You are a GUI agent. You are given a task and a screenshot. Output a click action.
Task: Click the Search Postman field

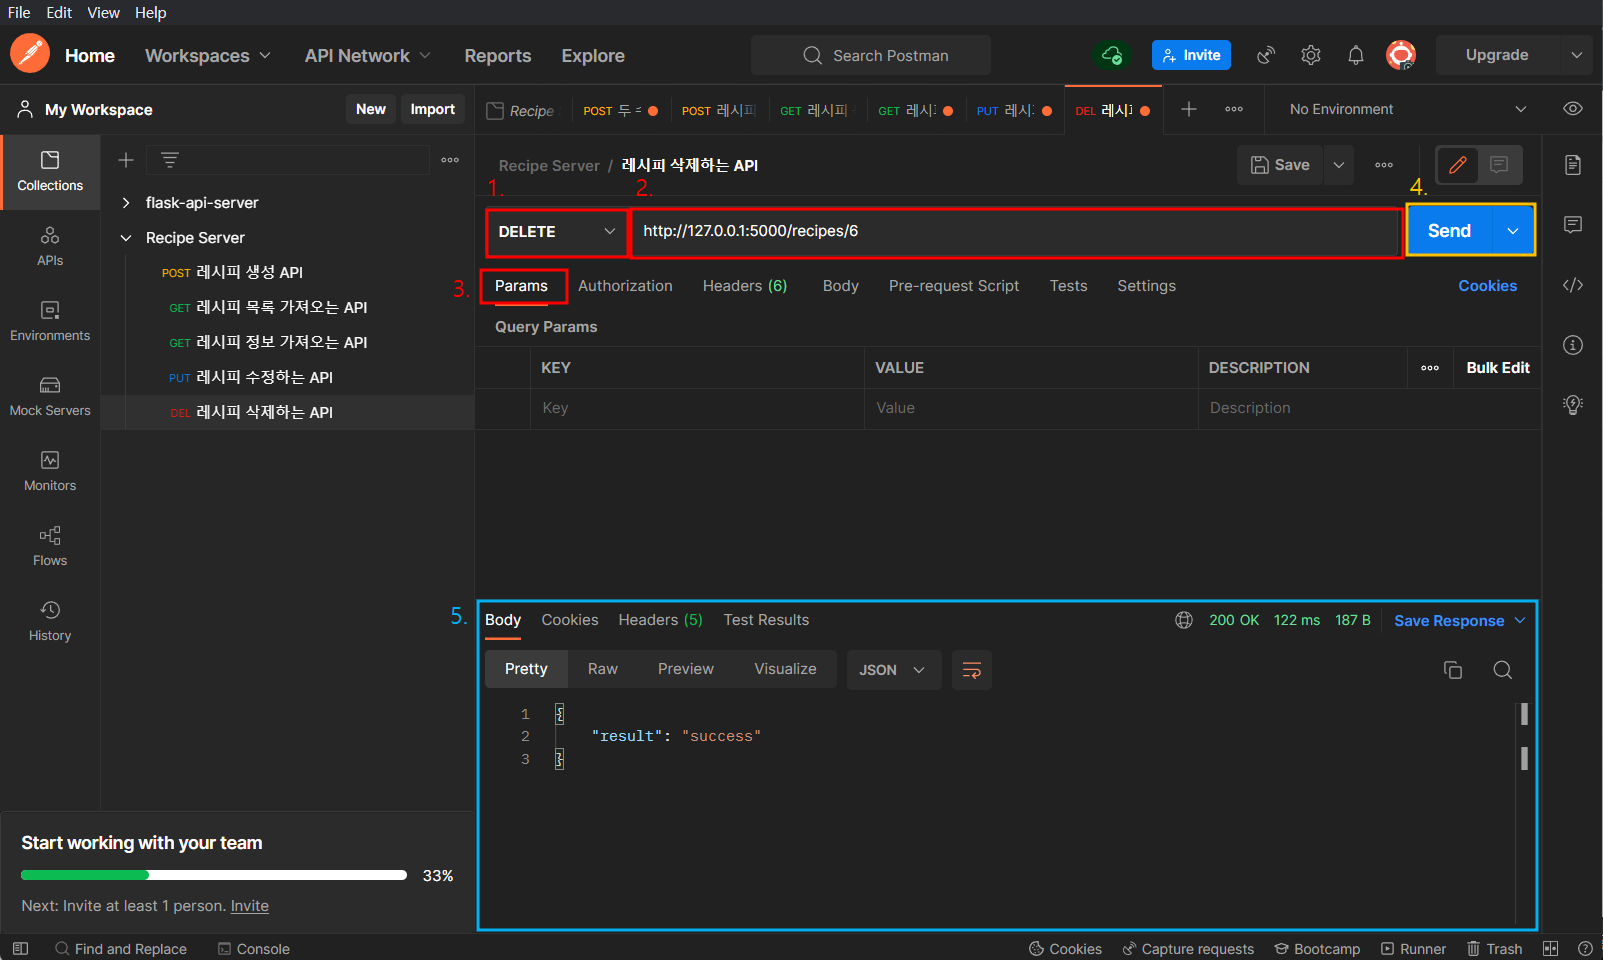tap(871, 55)
